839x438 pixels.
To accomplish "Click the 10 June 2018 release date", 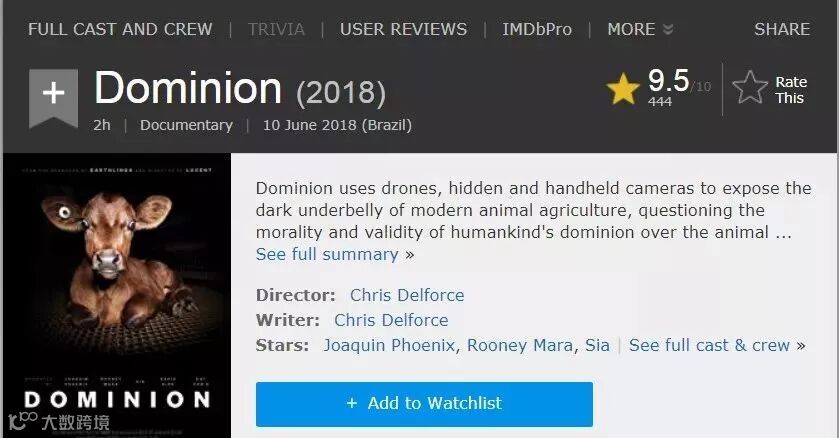I will click(337, 125).
